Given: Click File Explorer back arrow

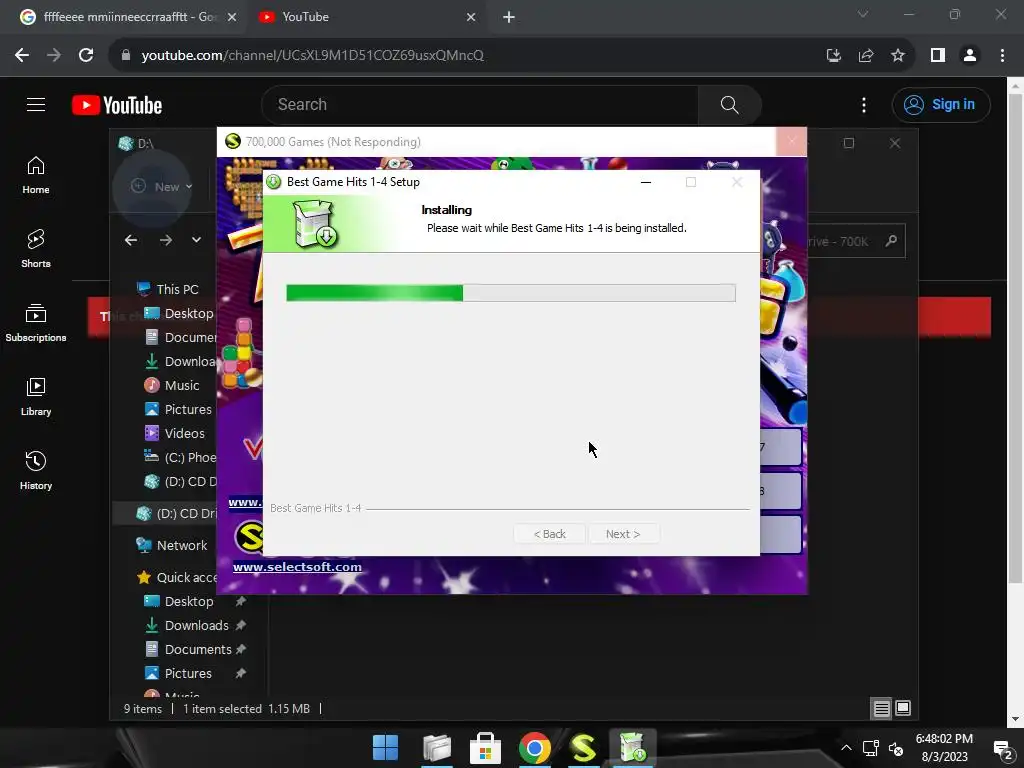Looking at the screenshot, I should point(131,240).
